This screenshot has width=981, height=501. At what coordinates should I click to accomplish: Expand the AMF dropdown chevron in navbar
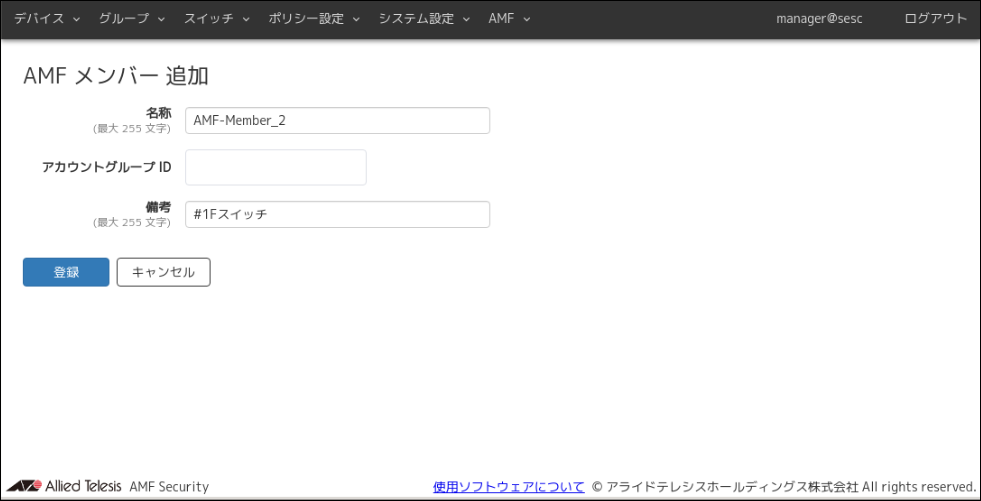point(527,19)
